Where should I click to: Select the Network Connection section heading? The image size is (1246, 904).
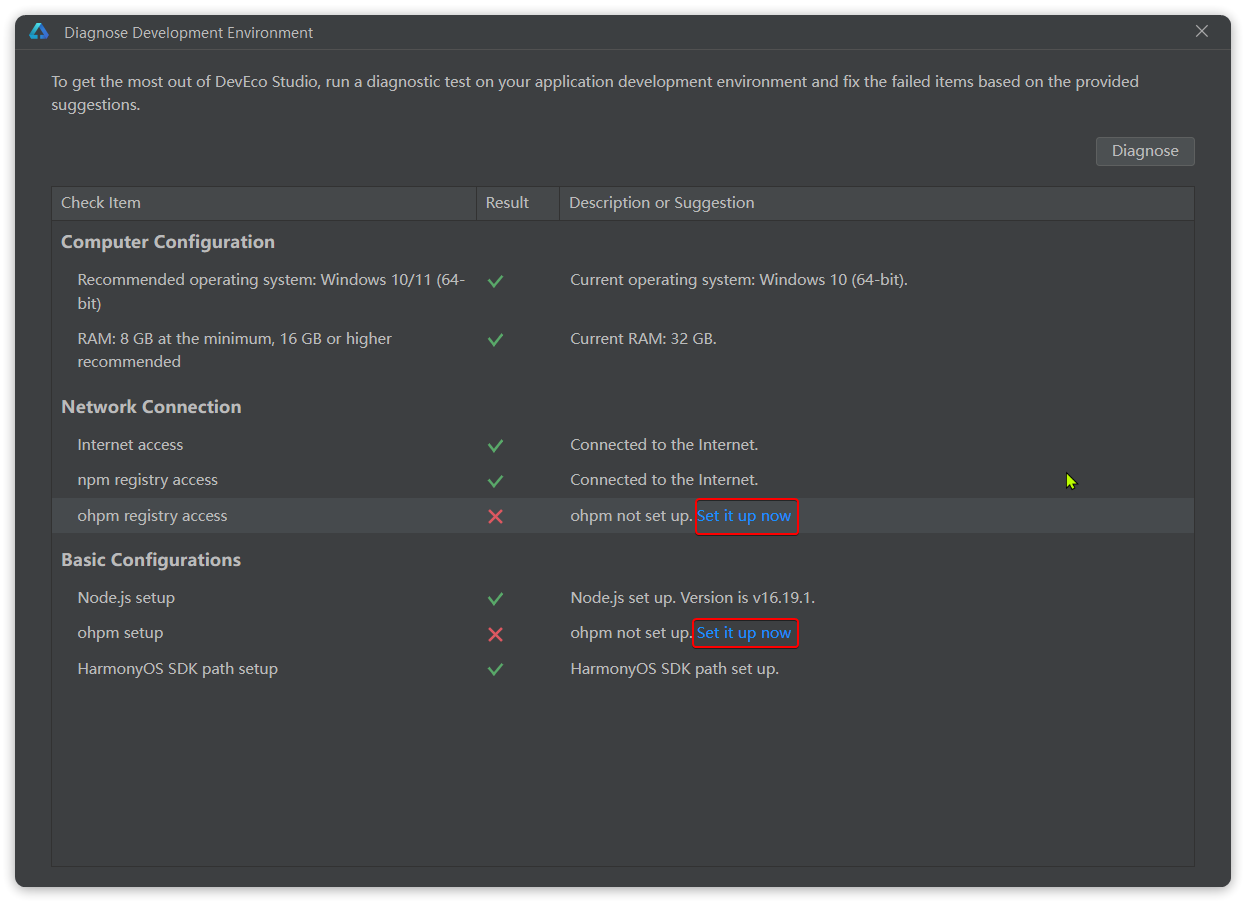(x=151, y=407)
